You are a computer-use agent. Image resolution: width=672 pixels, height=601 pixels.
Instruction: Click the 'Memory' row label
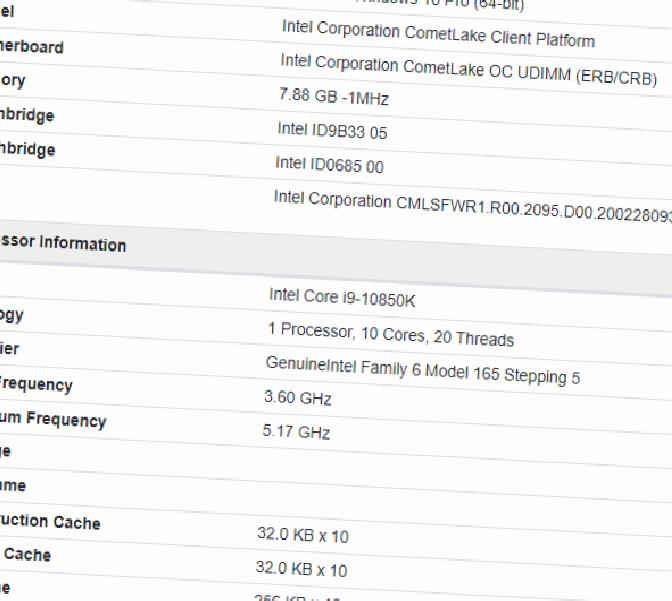12,81
